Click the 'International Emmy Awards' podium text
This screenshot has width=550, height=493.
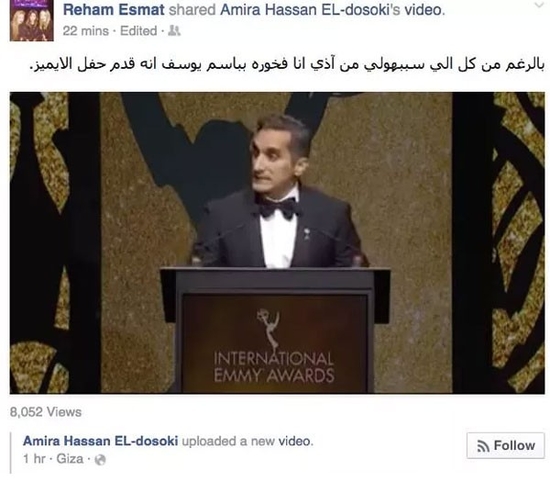274,367
